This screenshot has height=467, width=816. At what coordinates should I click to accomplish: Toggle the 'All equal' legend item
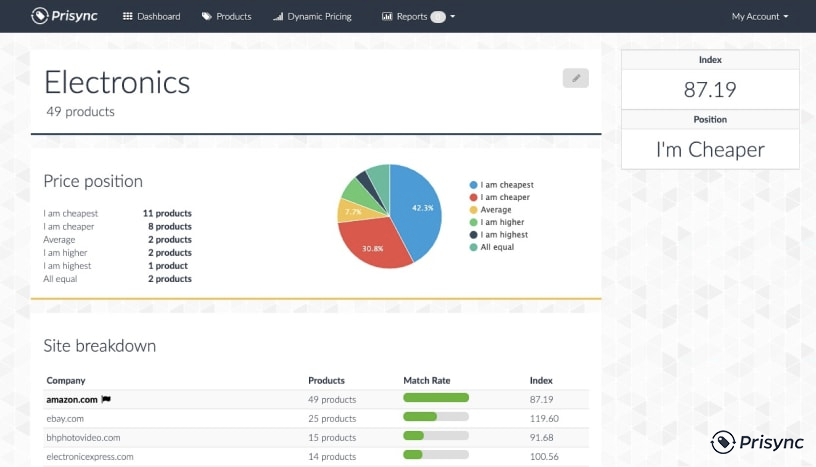[x=492, y=247]
